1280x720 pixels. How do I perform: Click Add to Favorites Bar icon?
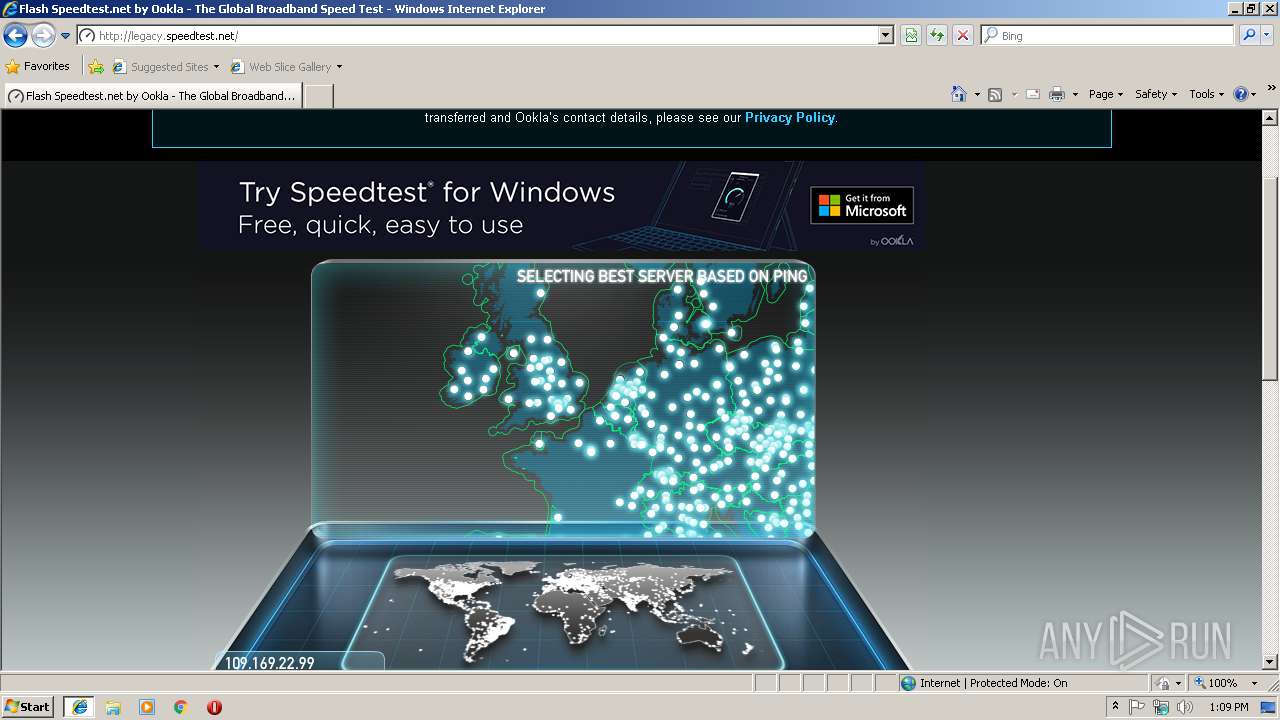96,67
